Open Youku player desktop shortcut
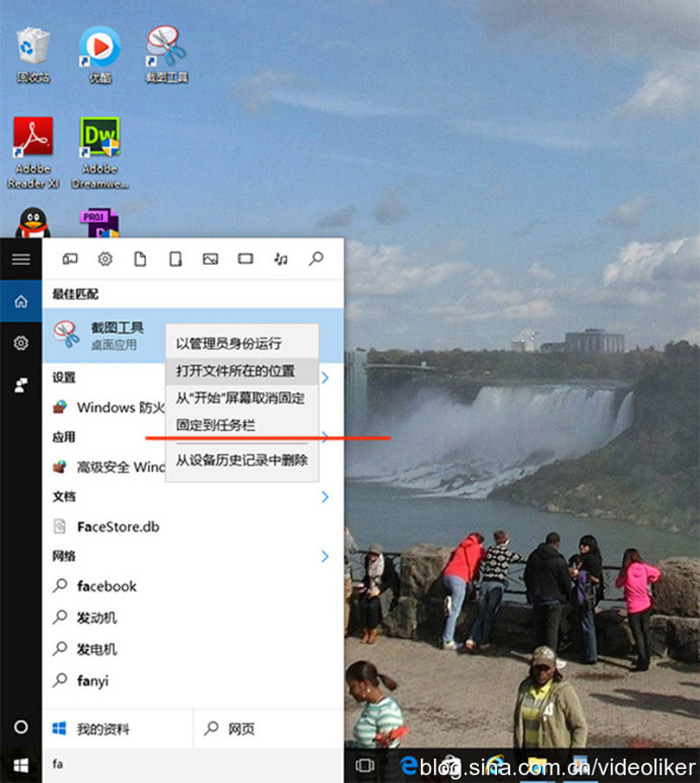The width and height of the screenshot is (700, 783). click(100, 52)
